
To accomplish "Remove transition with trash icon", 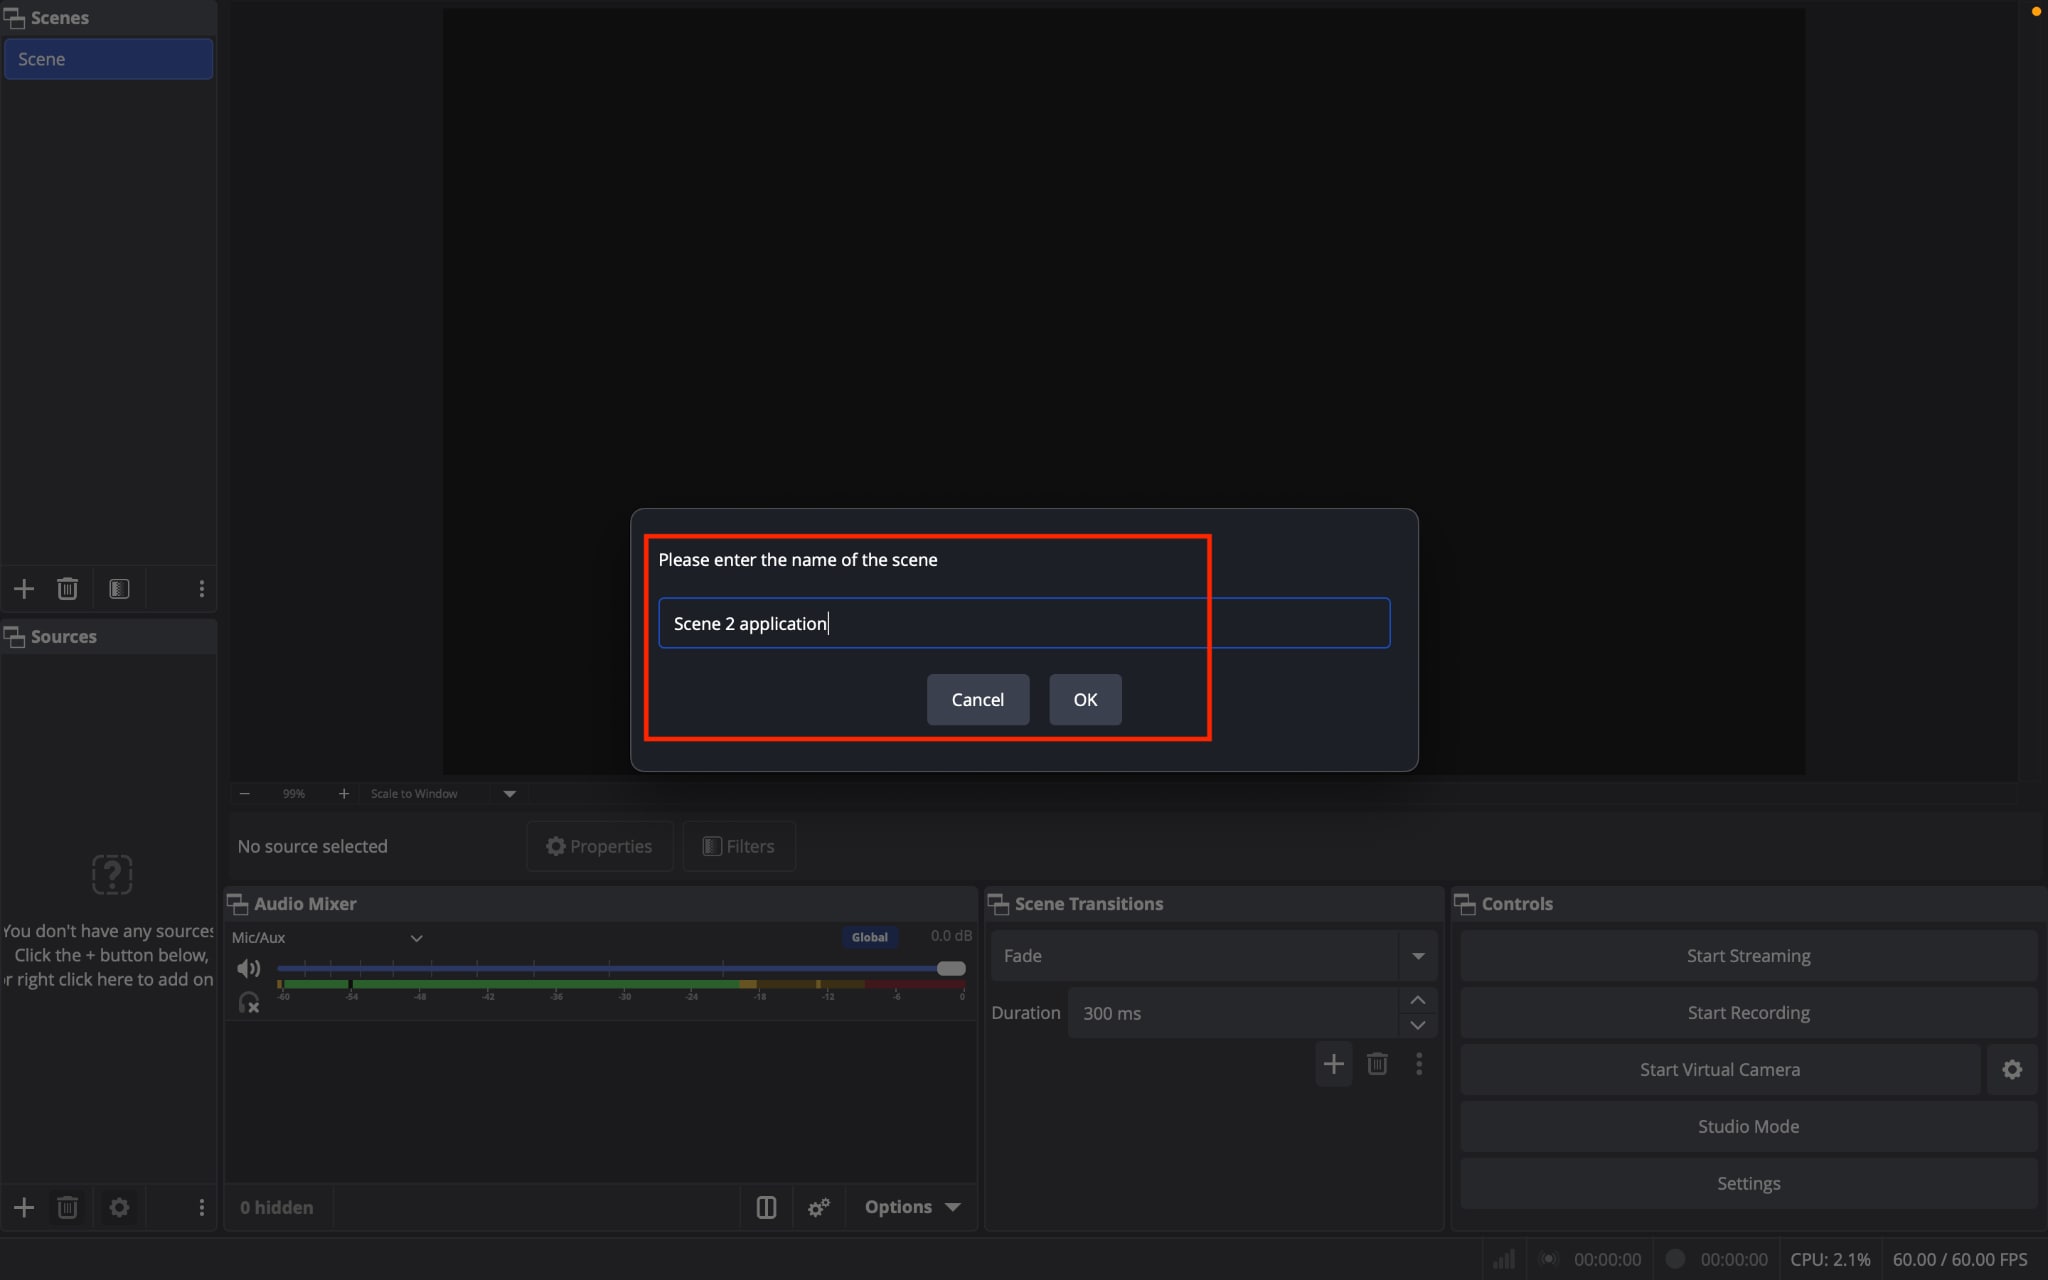I will 1377,1064.
